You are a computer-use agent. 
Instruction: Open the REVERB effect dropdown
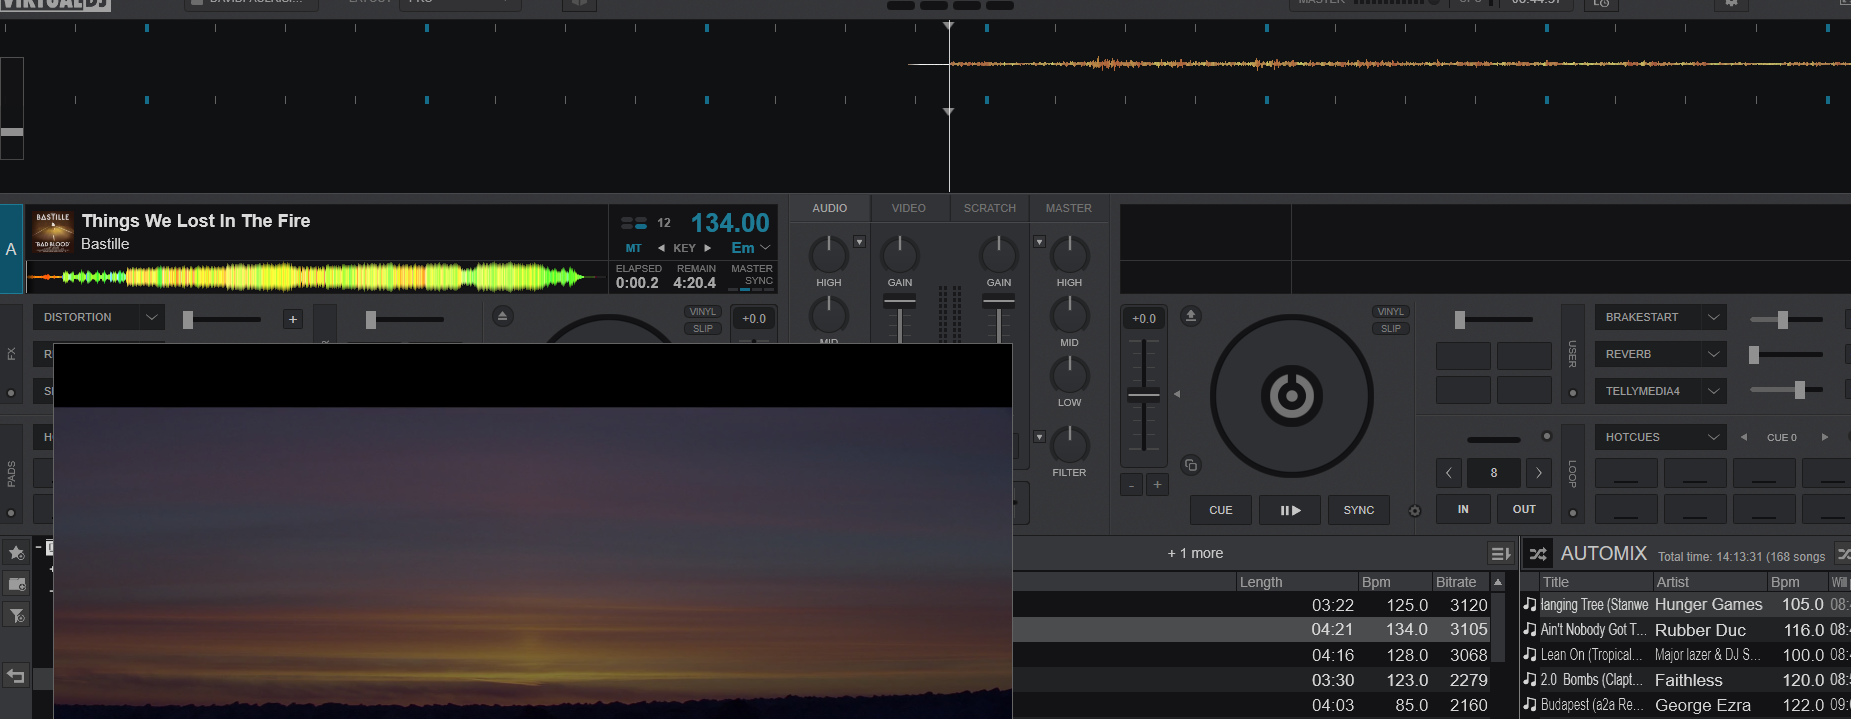click(1714, 354)
